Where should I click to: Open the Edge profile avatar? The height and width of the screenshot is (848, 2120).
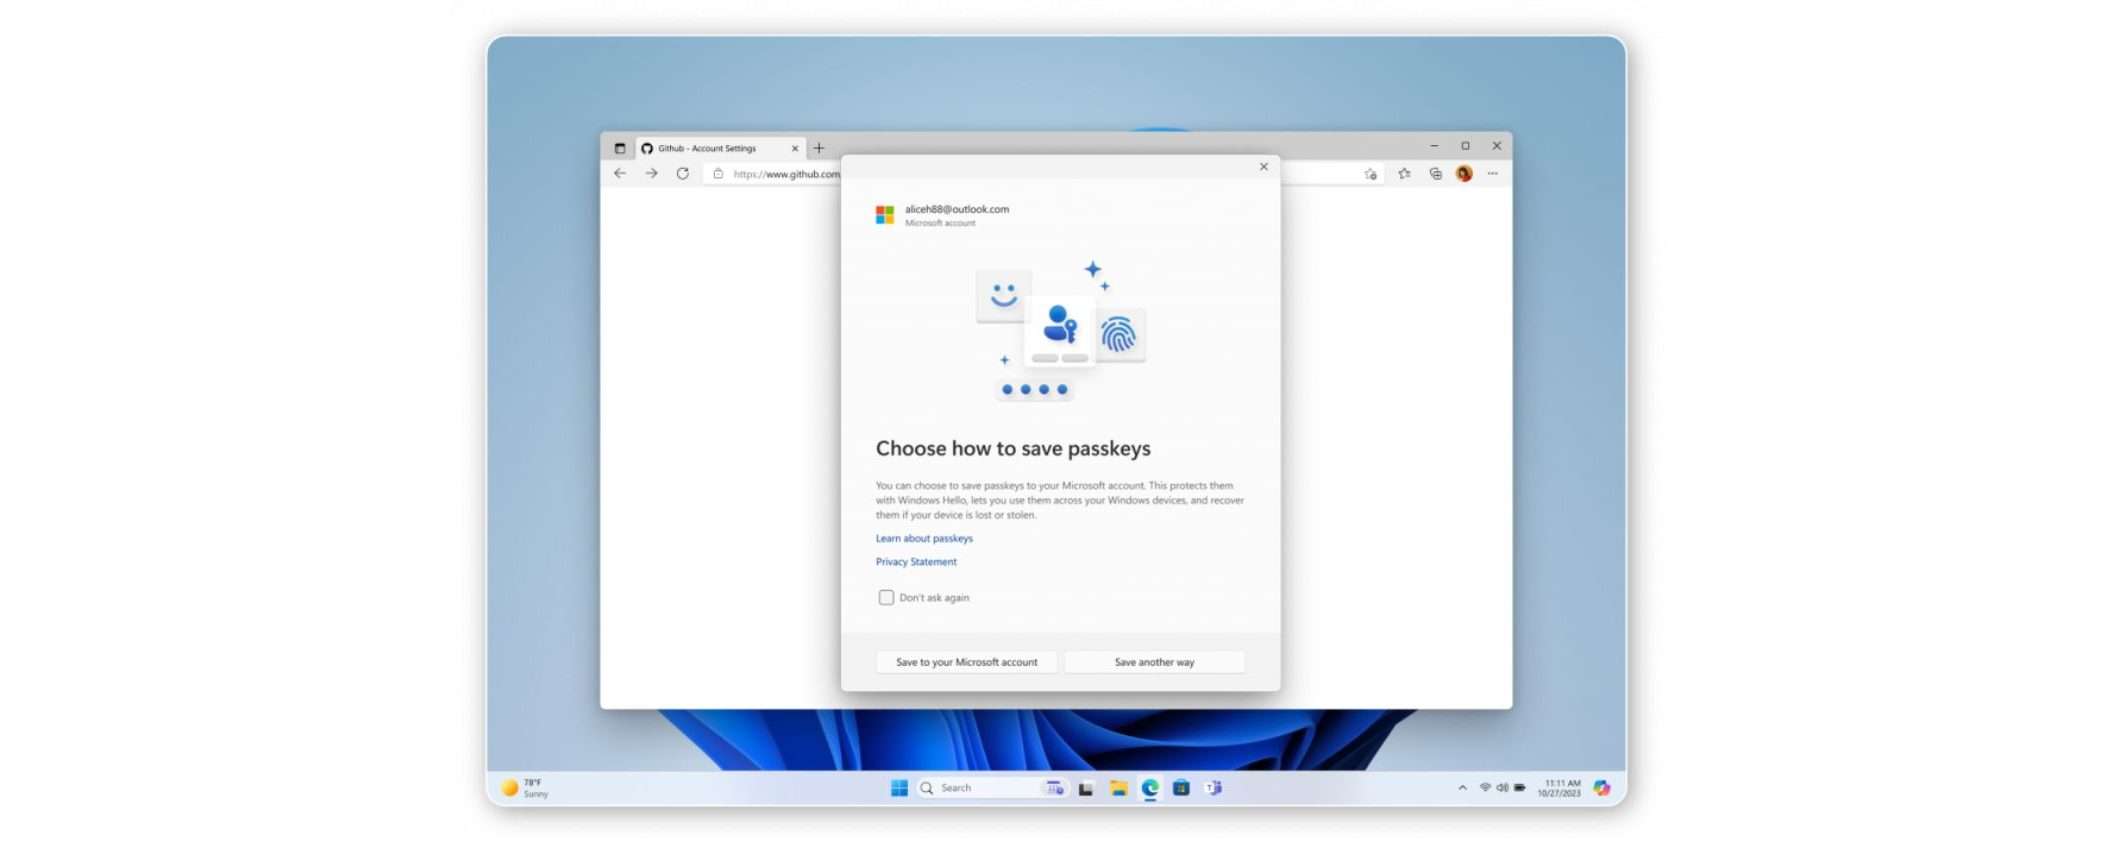[1464, 174]
